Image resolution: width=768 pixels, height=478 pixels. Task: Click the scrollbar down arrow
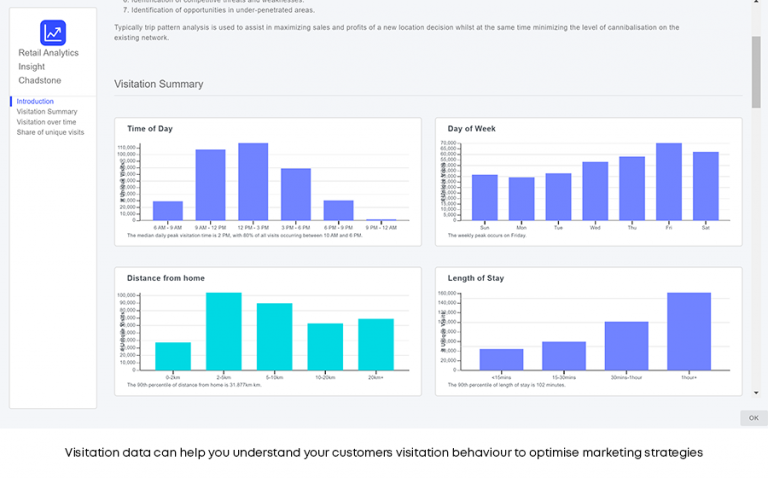pyautogui.click(x=756, y=394)
